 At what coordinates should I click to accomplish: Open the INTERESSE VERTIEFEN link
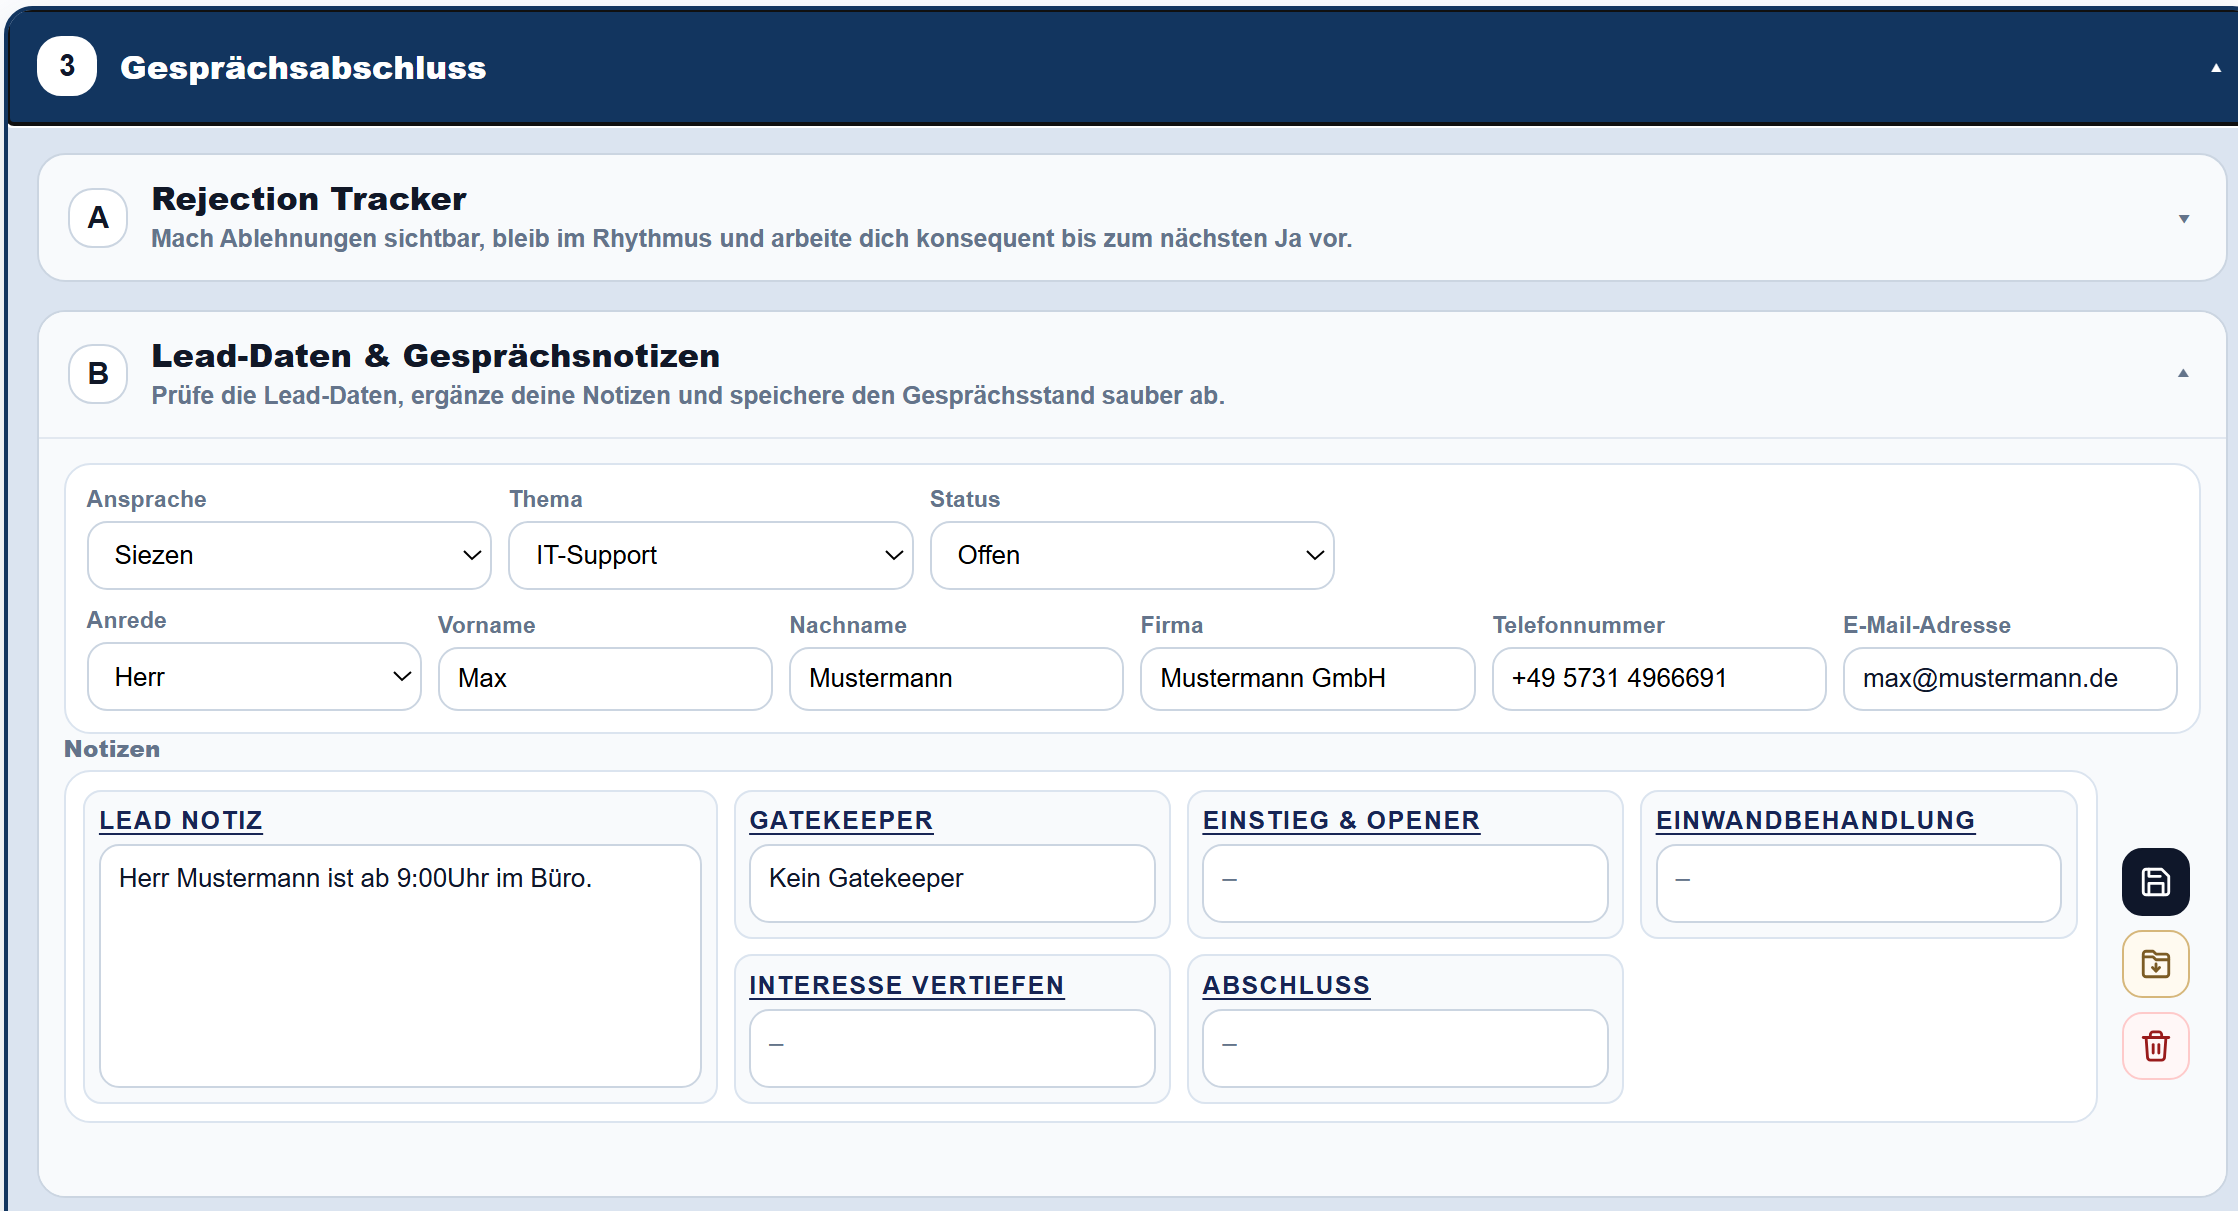(x=906, y=985)
